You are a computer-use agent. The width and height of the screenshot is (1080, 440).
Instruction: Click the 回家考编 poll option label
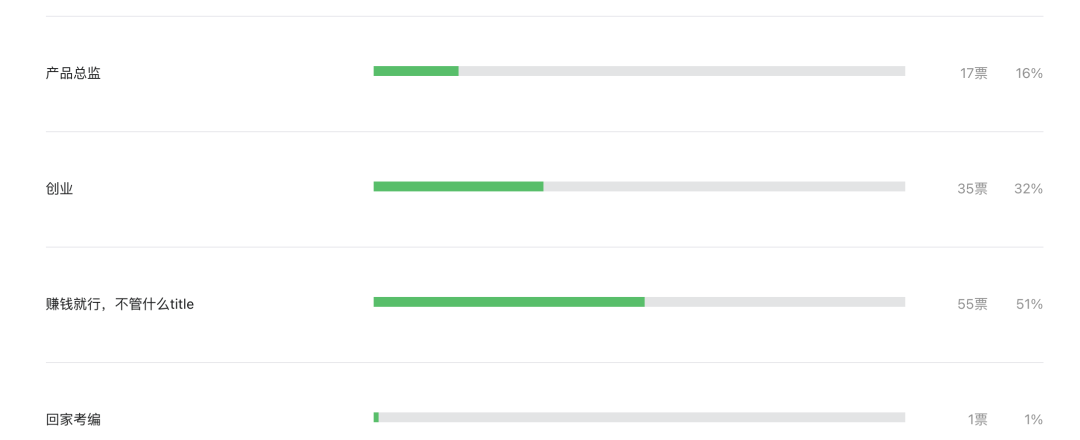point(73,419)
